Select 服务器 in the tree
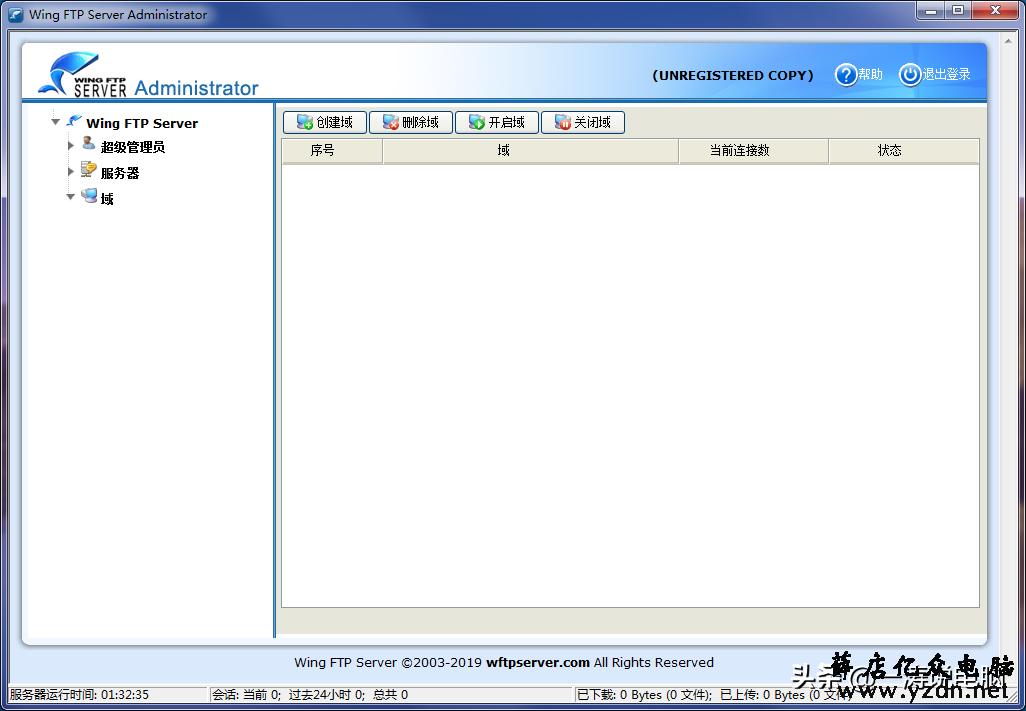 [x=120, y=173]
